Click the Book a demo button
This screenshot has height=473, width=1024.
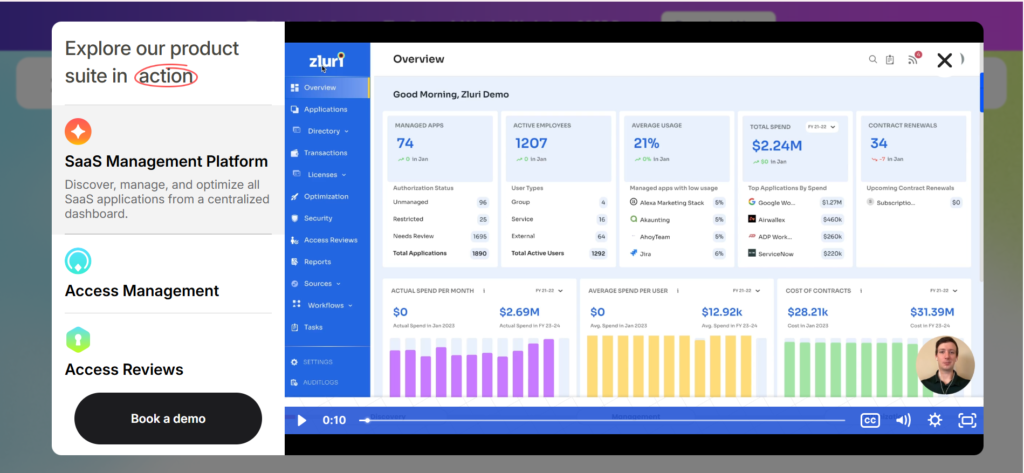click(168, 419)
